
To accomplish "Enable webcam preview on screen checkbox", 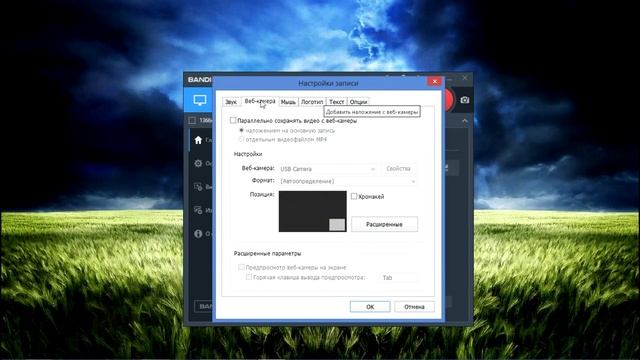I will click(x=241, y=267).
